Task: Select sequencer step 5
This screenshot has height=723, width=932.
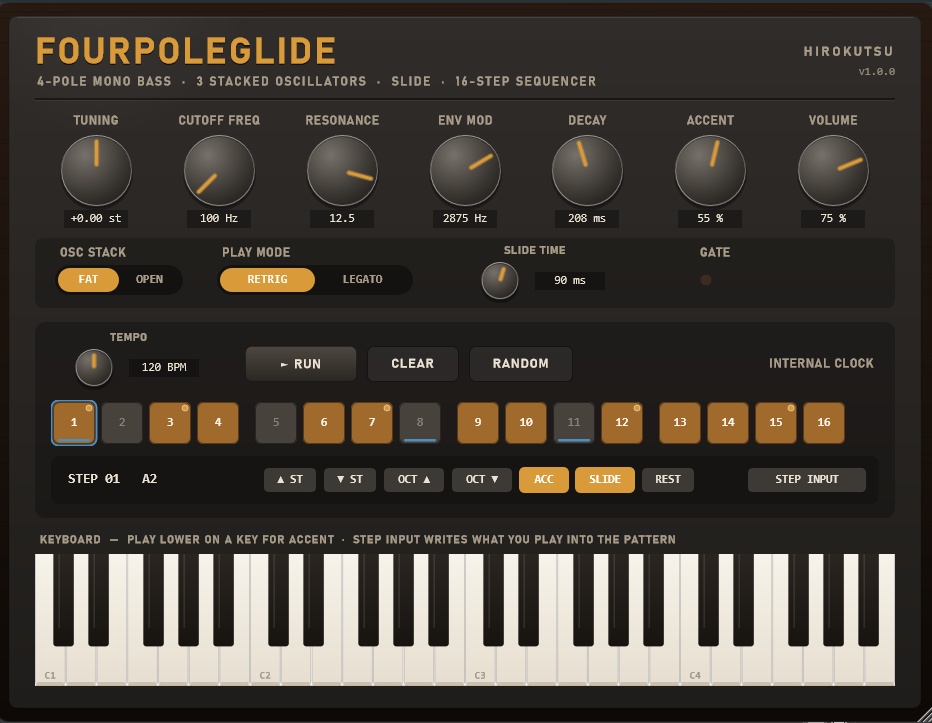Action: click(x=276, y=423)
